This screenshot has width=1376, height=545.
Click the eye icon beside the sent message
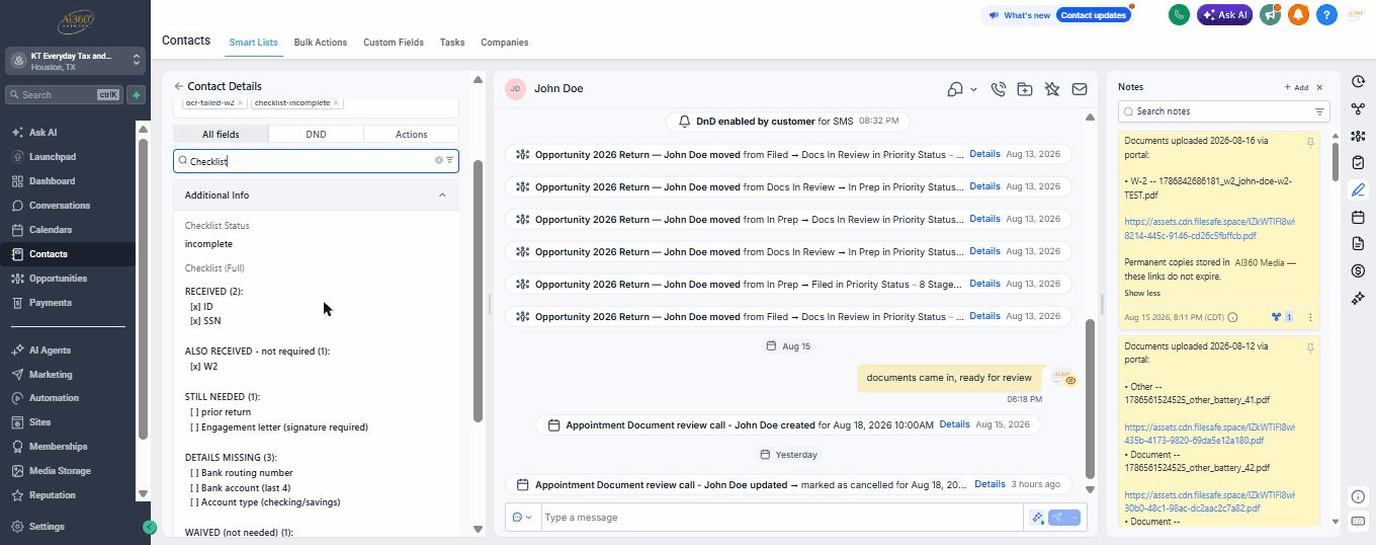coord(1070,381)
